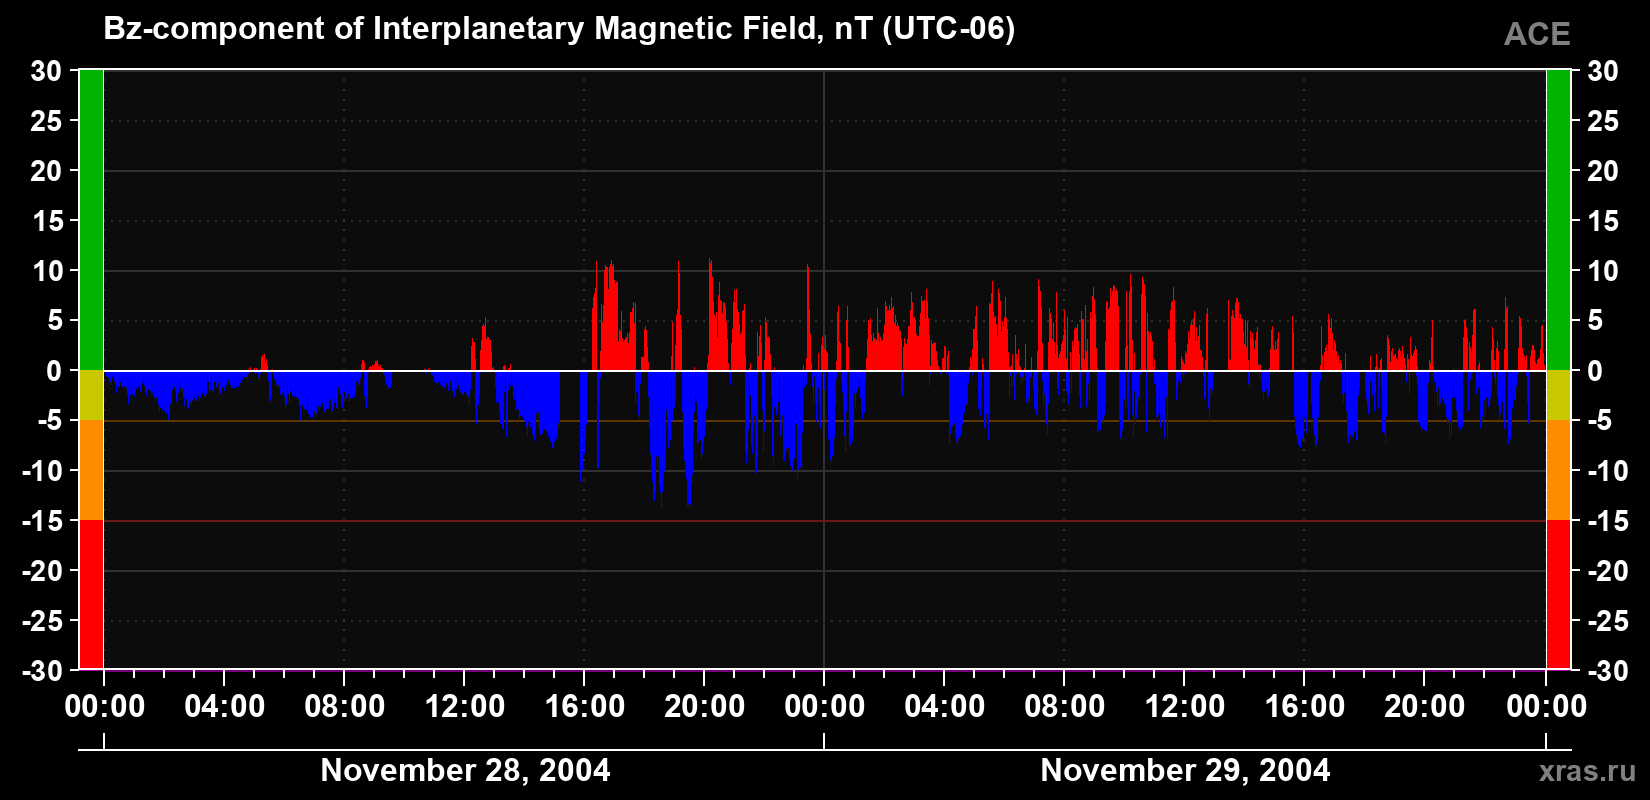The image size is (1650, 800).
Task: Select the -5 label on the left axis
Action: [x=49, y=421]
